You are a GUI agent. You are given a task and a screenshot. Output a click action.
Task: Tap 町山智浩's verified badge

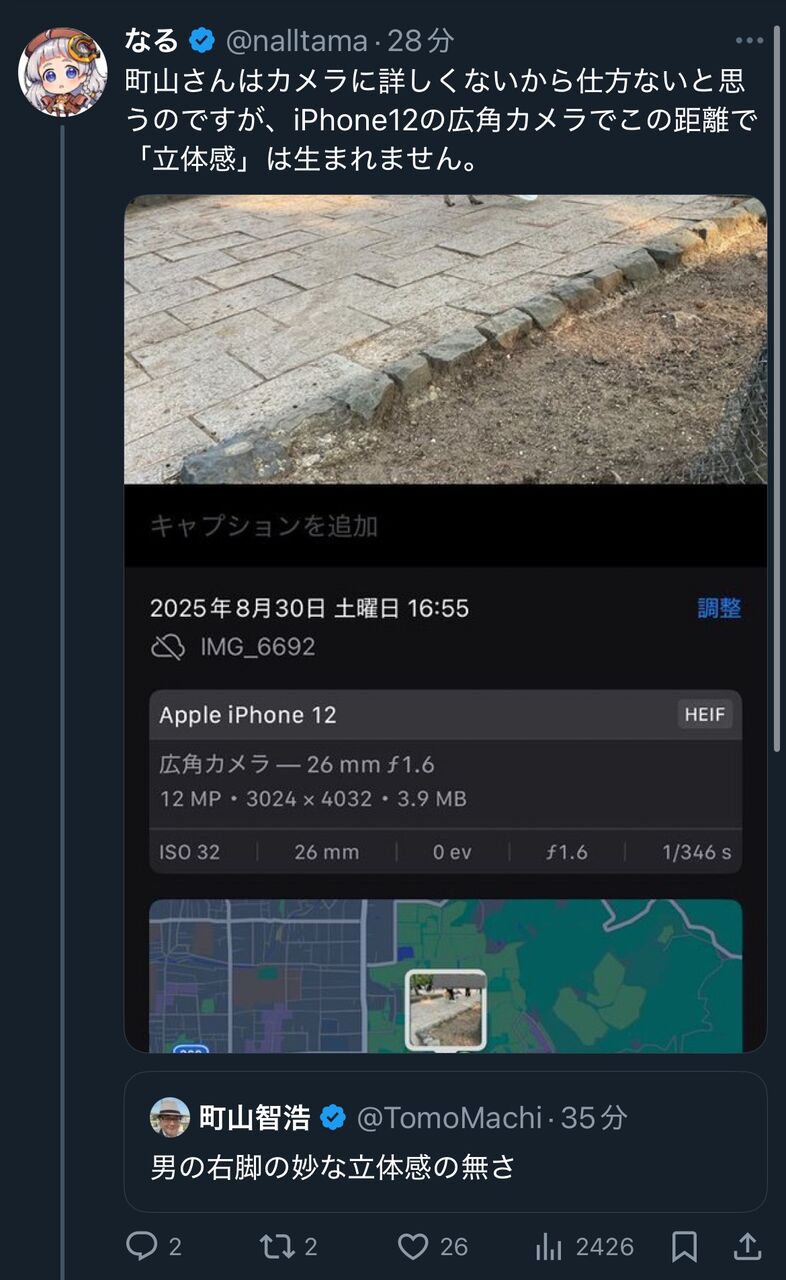click(333, 1118)
